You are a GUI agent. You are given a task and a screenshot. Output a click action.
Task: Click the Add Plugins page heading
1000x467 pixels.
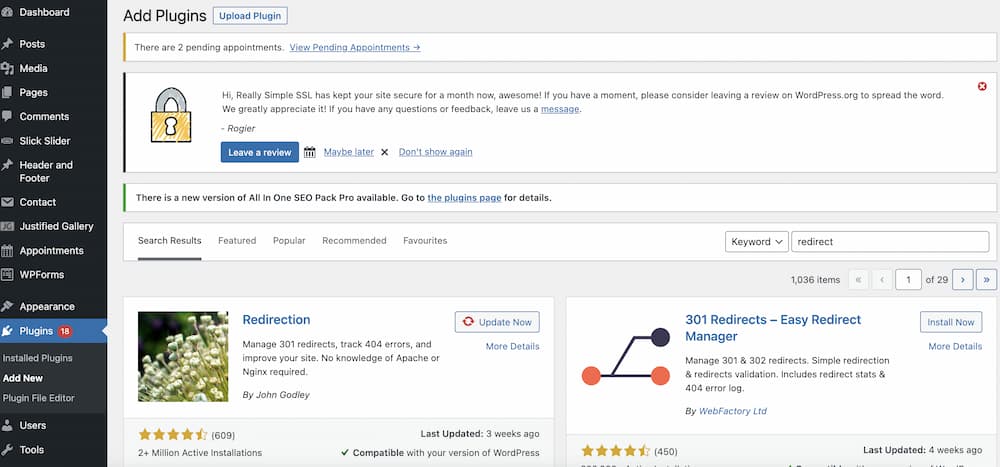[x=165, y=16]
